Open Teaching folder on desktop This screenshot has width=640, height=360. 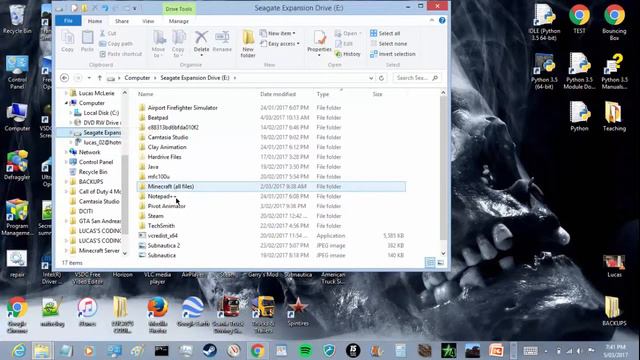coord(614,116)
